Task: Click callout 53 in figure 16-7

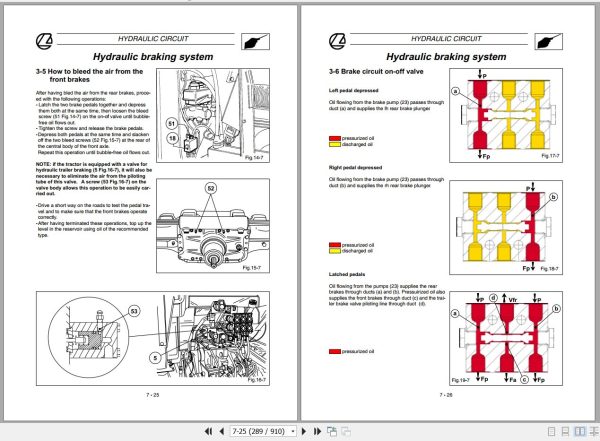Action: [x=134, y=311]
